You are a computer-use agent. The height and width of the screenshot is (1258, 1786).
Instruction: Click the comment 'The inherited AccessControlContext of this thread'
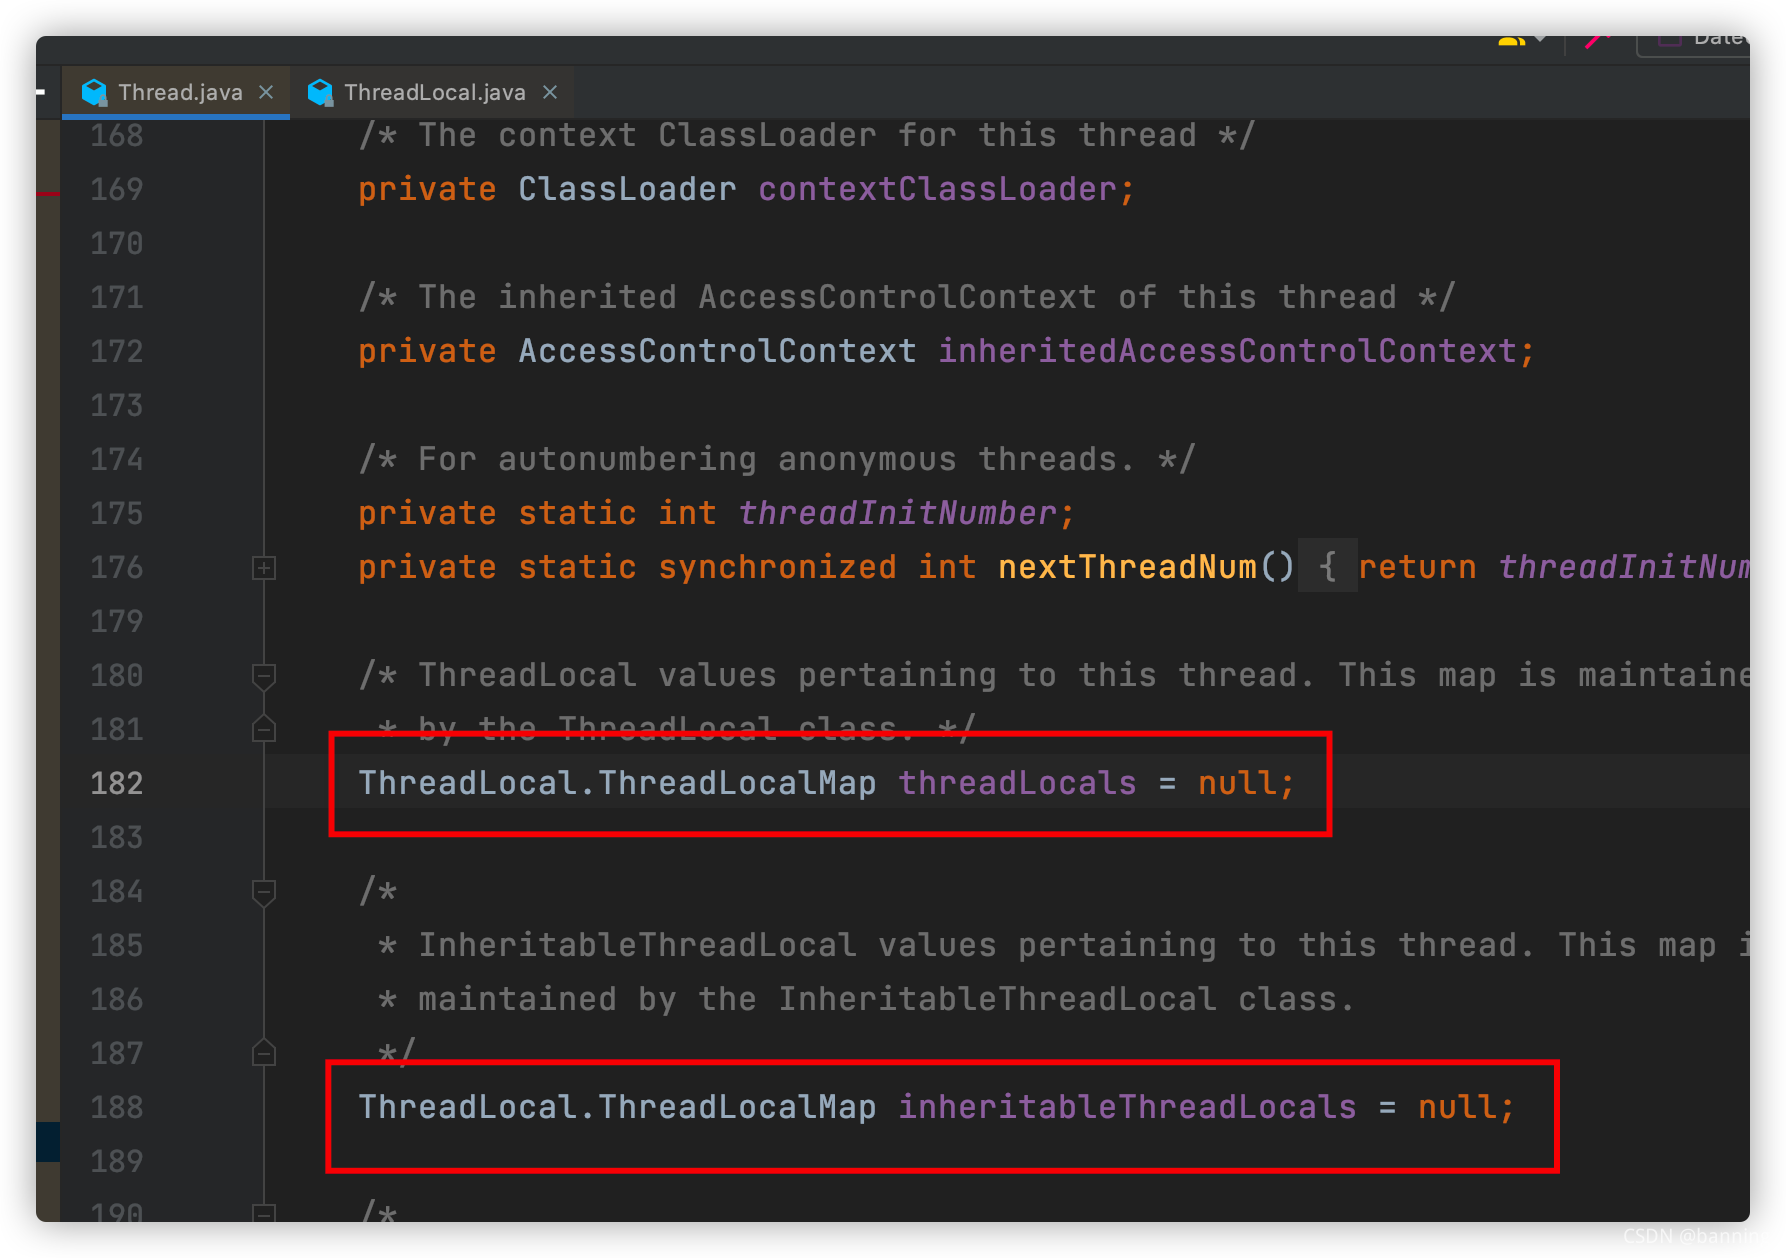pyautogui.click(x=907, y=297)
